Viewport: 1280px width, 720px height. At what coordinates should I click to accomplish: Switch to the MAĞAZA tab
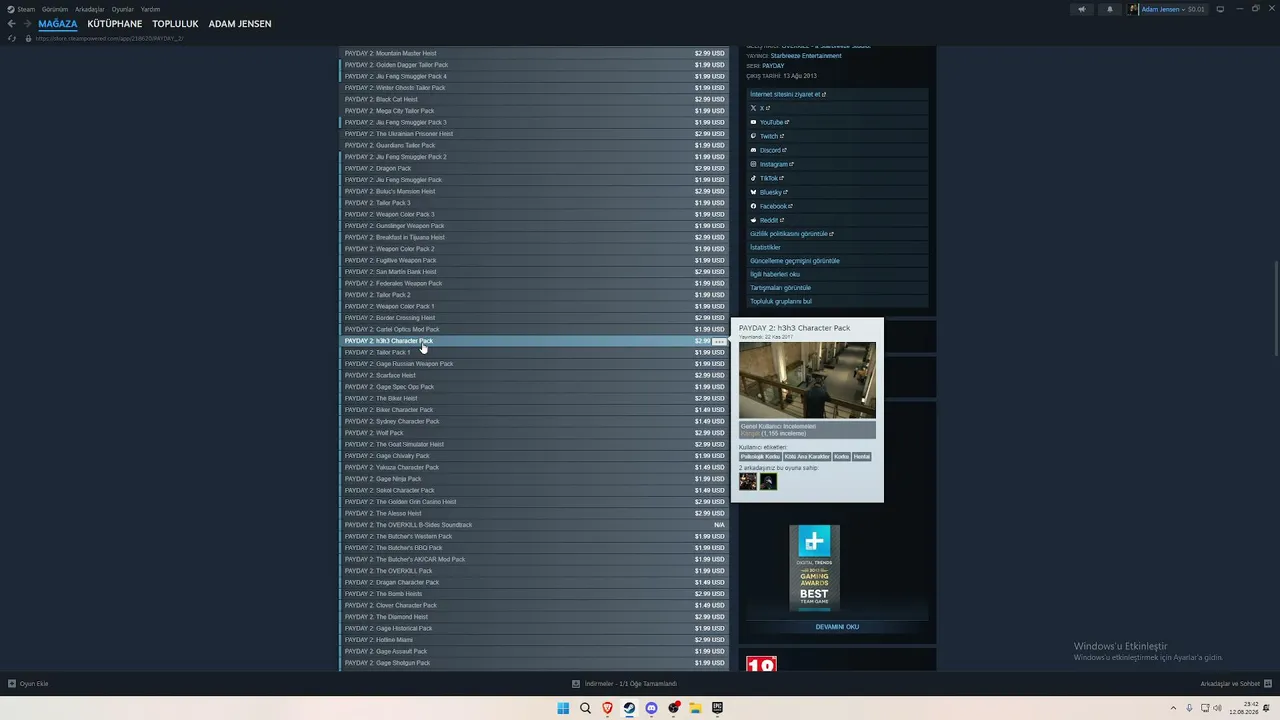(x=58, y=24)
